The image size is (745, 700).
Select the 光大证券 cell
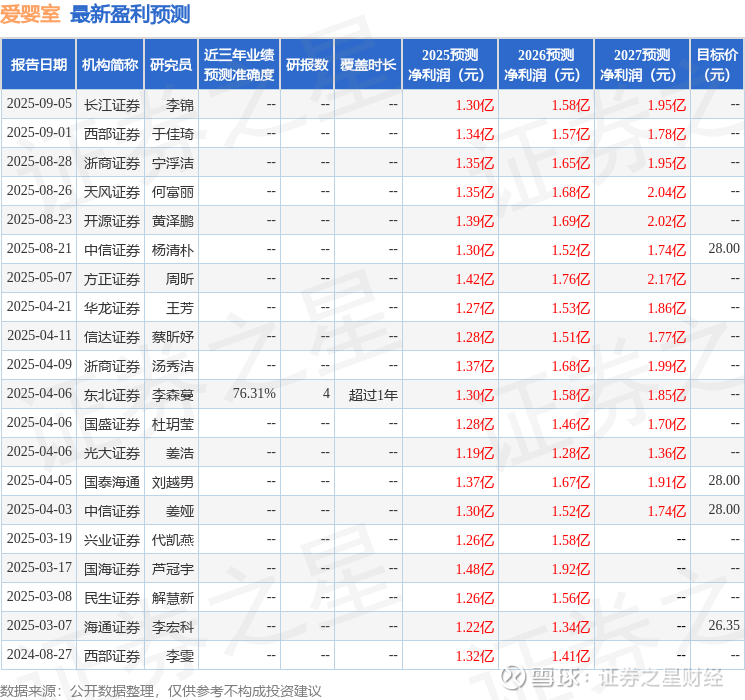(112, 453)
